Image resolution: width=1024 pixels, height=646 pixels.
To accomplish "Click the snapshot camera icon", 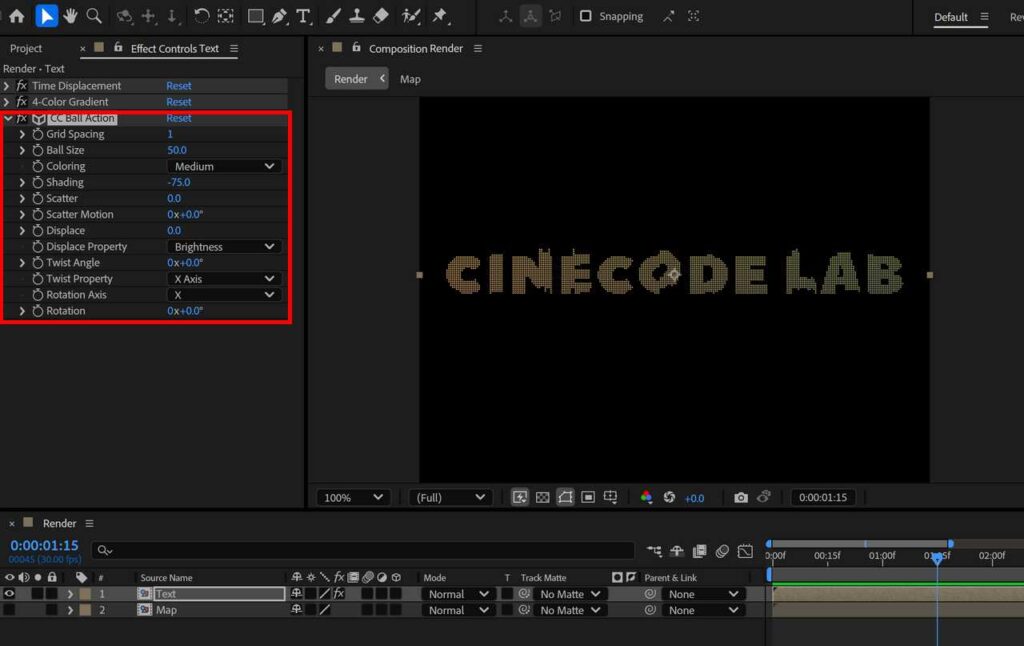I will coord(741,498).
